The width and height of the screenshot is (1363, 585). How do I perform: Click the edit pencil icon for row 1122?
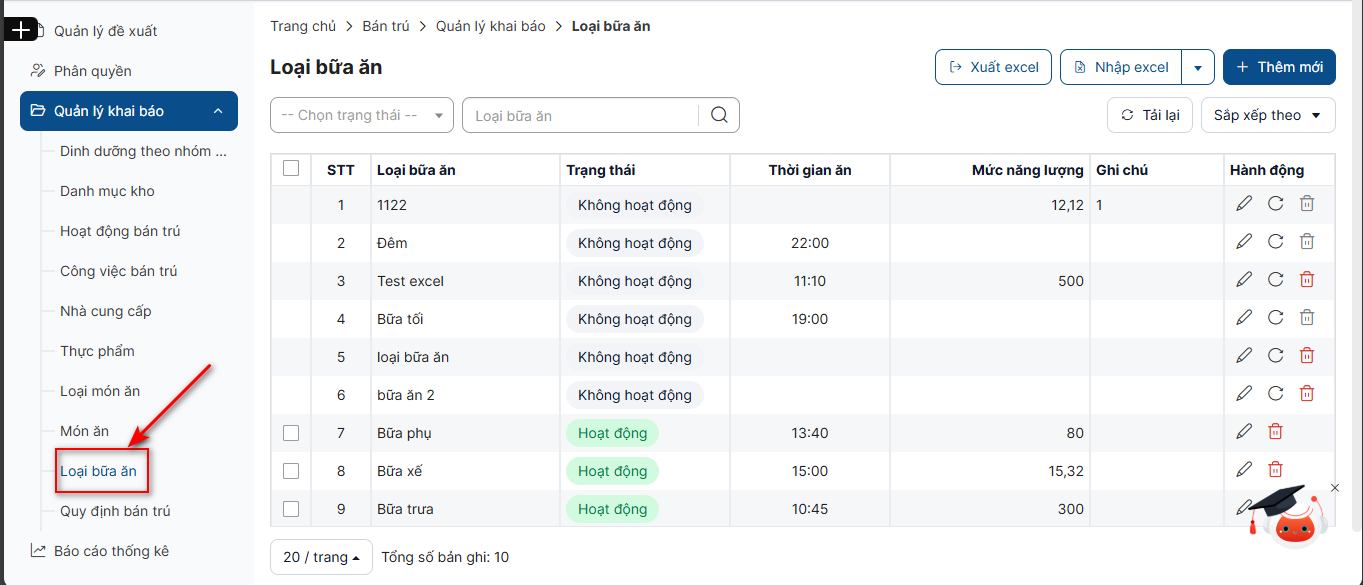[x=1244, y=204]
